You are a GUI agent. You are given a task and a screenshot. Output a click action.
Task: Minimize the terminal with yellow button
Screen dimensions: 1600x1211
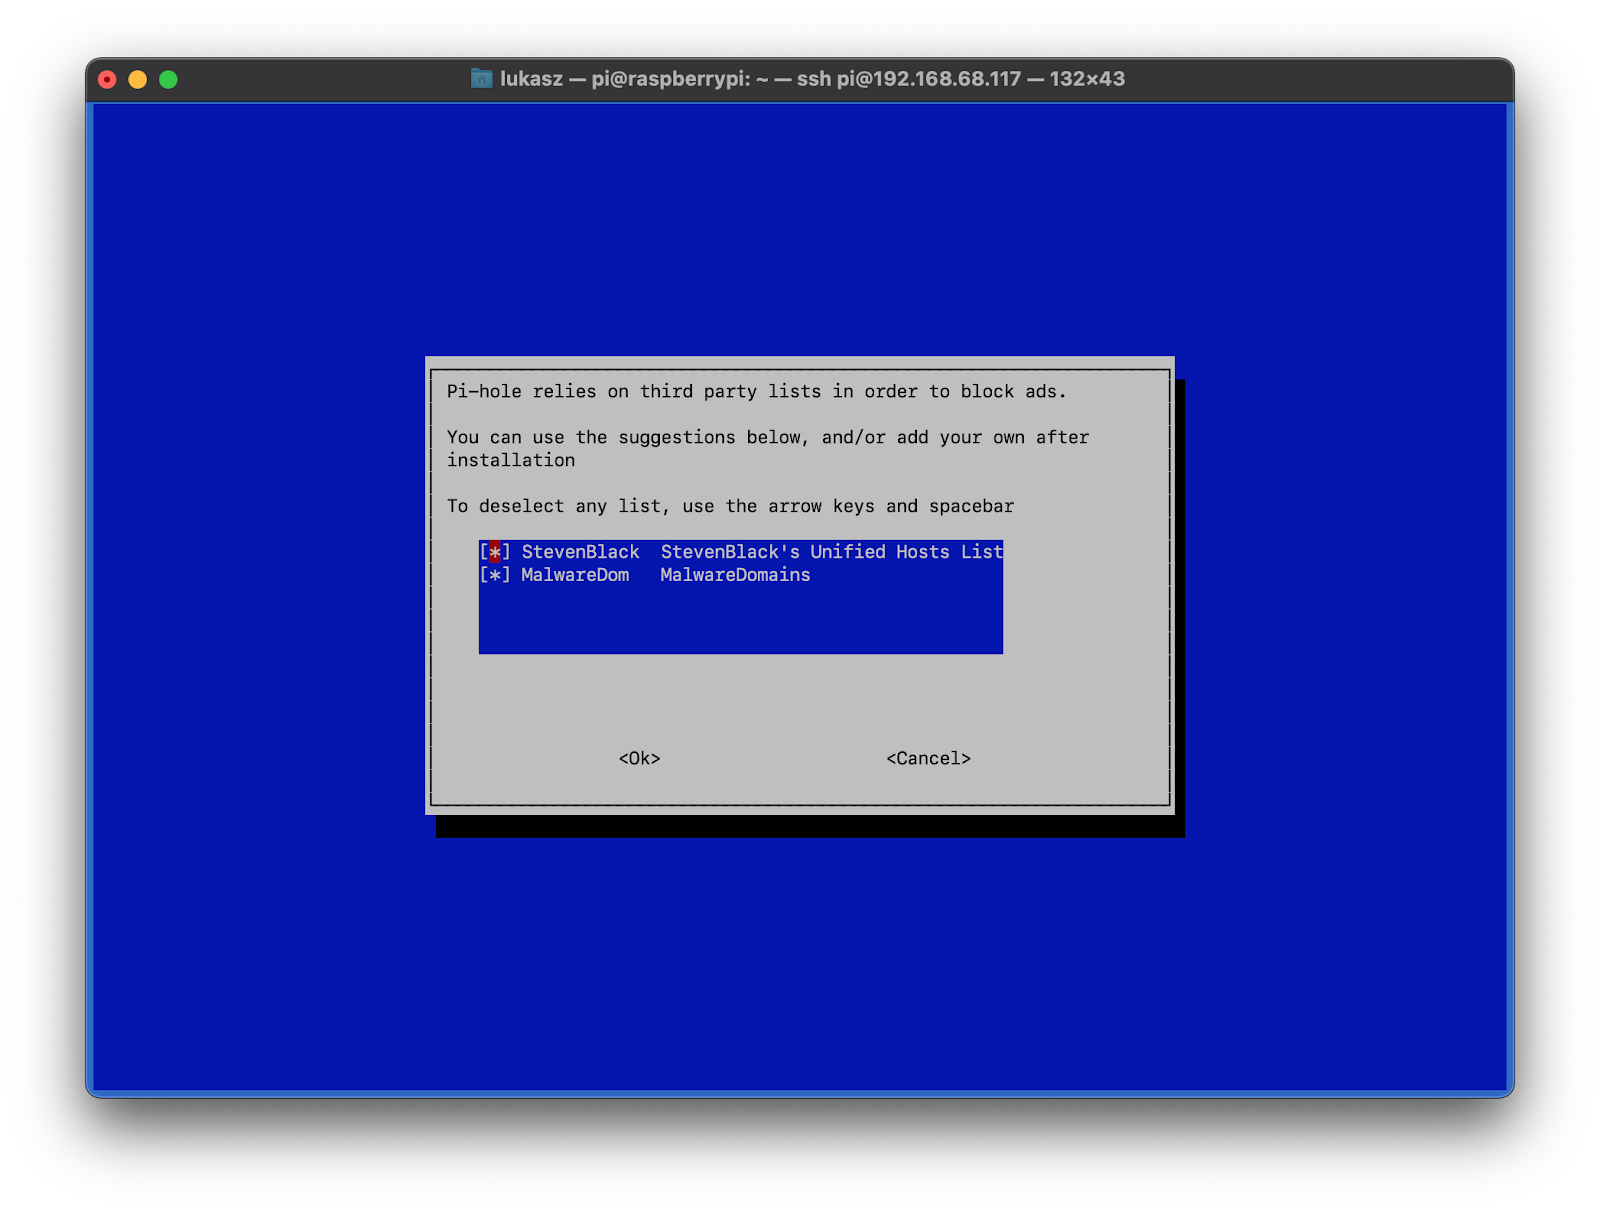point(138,79)
